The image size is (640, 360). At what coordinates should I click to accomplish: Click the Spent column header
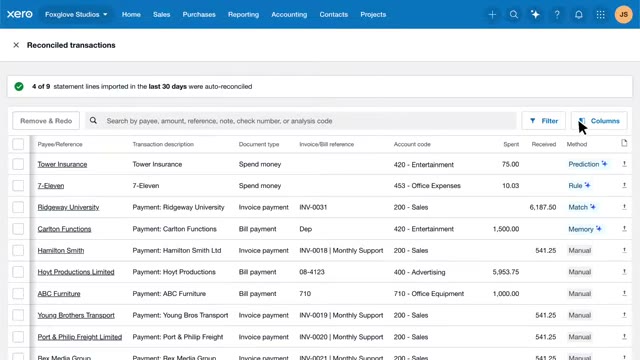click(x=511, y=144)
